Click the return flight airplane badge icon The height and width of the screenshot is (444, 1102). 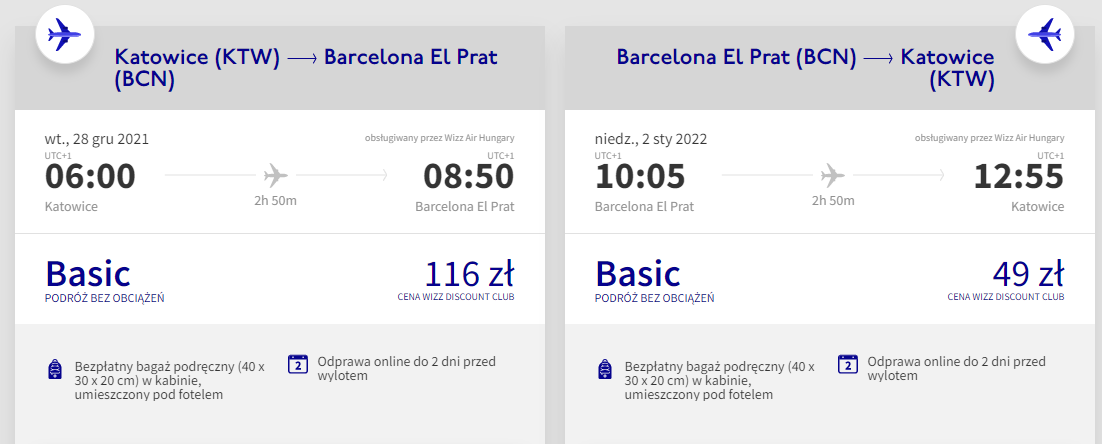point(1043,36)
